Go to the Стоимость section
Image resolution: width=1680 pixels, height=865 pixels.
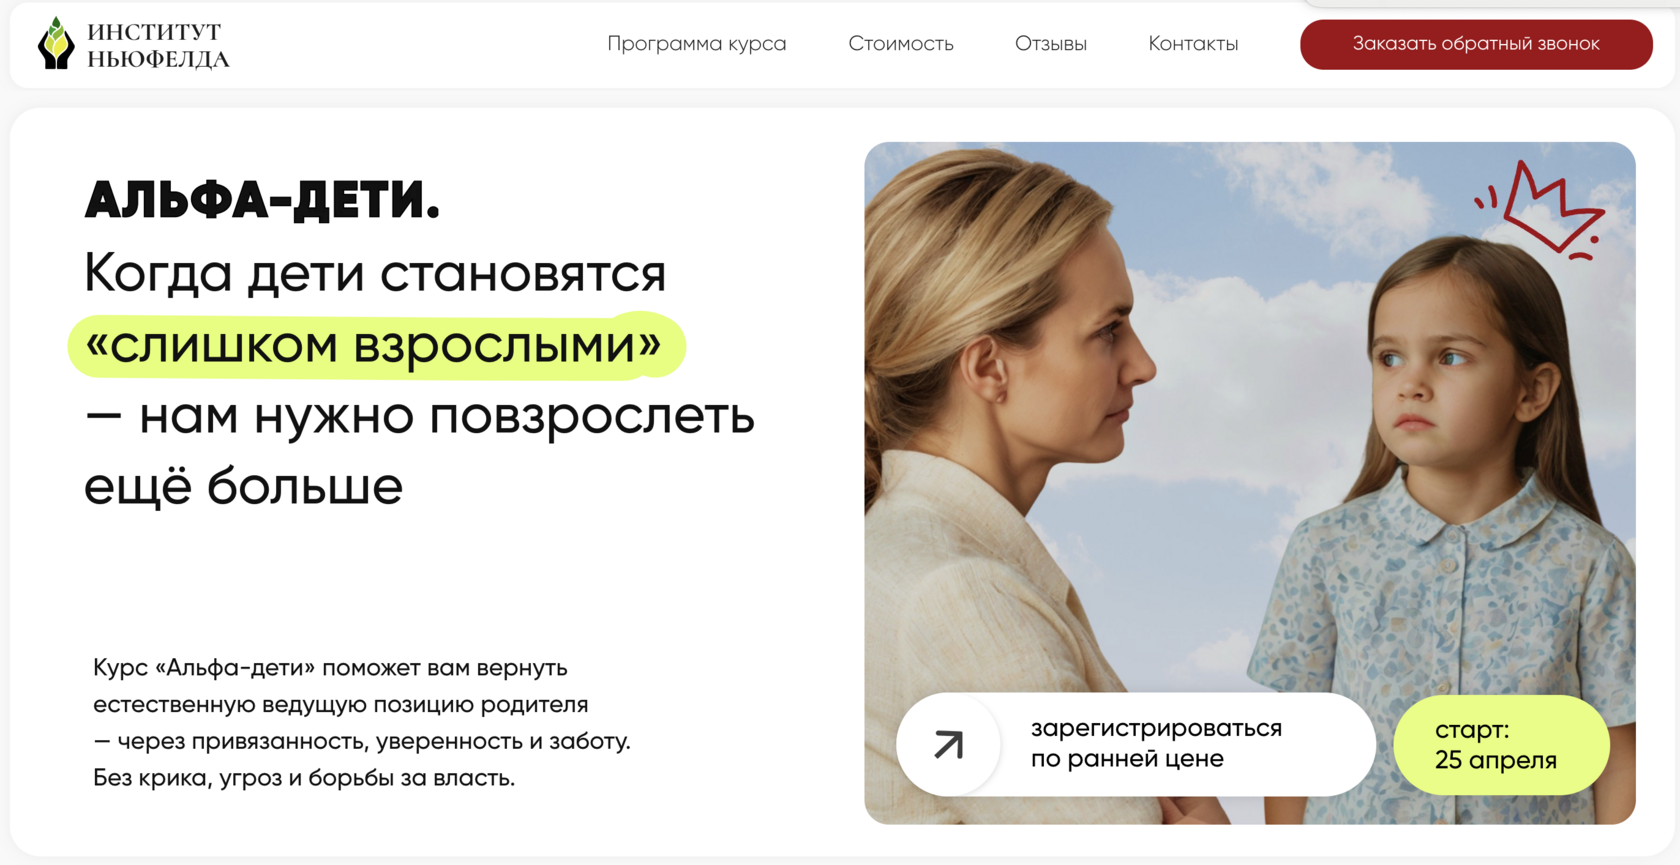point(901,44)
